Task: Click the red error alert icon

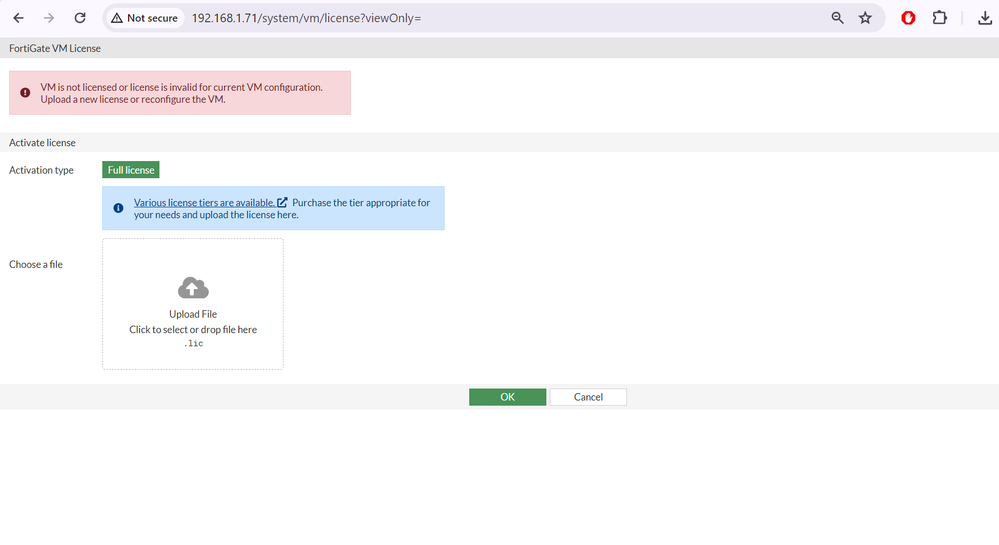Action: click(x=25, y=92)
